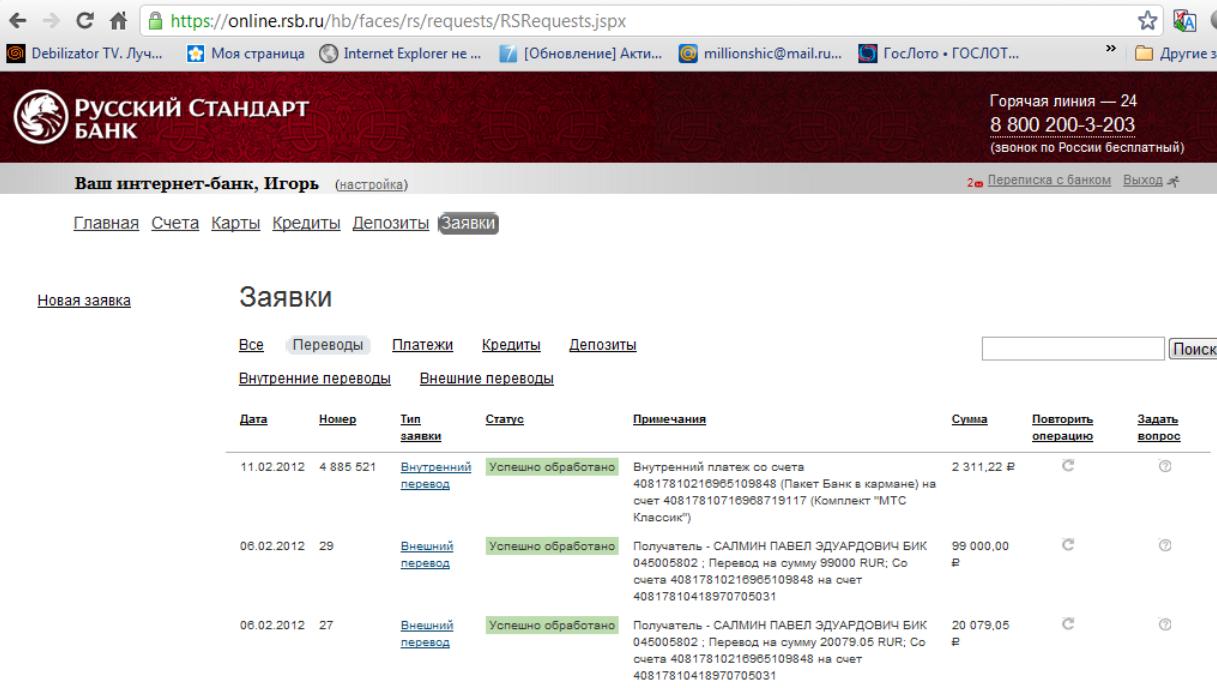Click date 11.02.2012 cell
Image resolution: width=1217 pixels, height=688 pixels.
273,467
